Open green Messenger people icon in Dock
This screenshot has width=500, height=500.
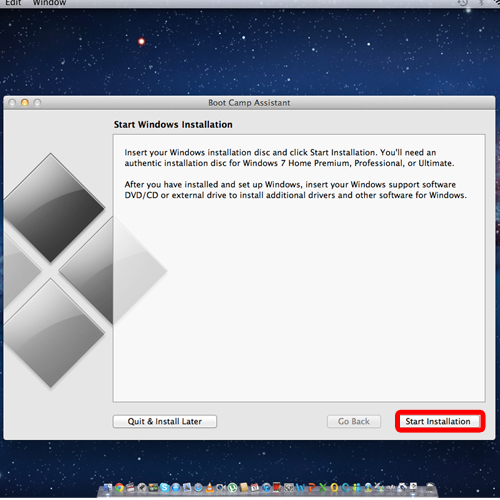coord(356,488)
